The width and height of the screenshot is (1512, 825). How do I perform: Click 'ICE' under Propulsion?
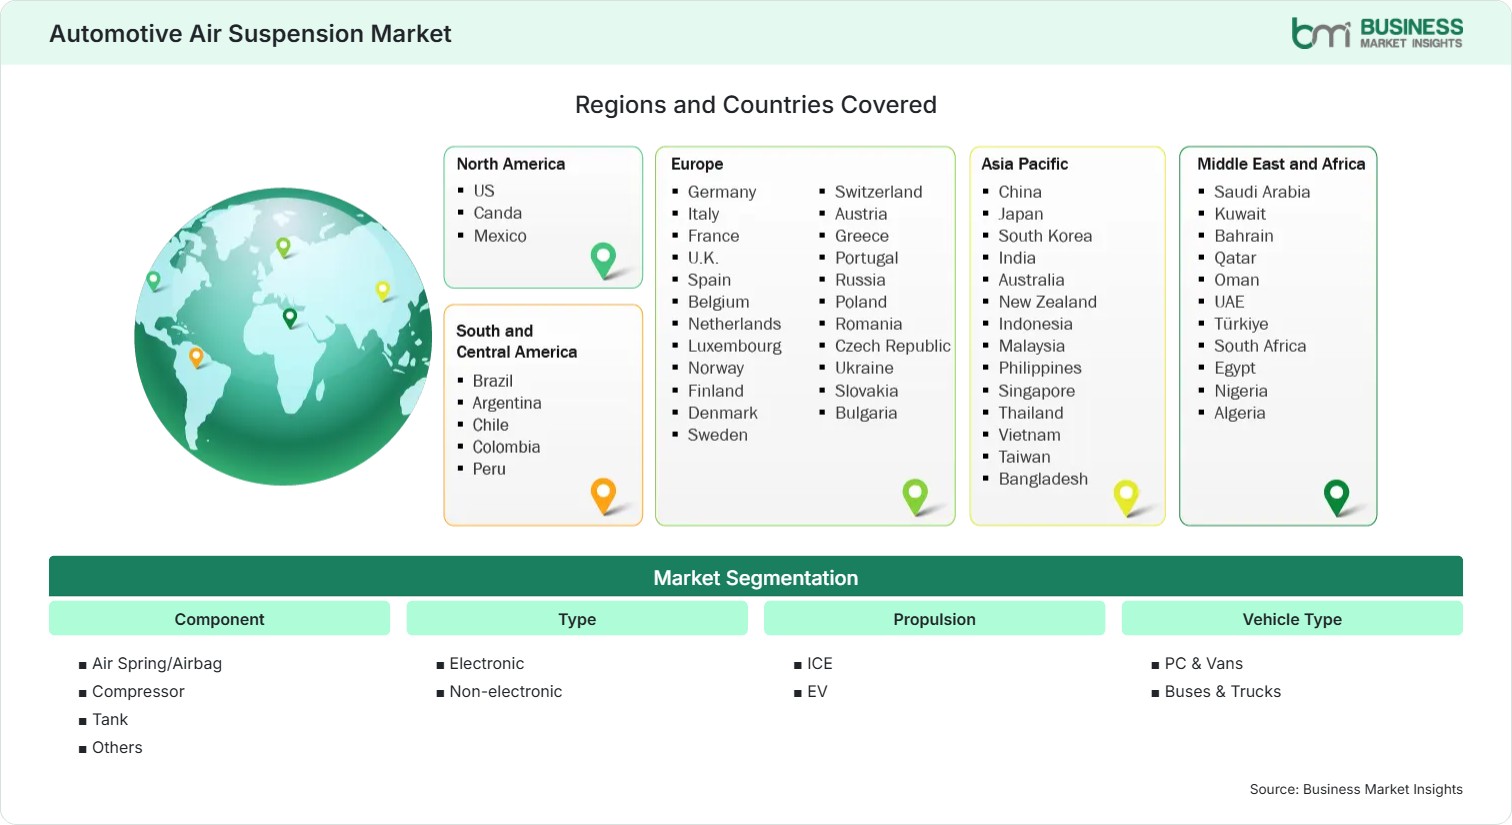[x=820, y=663]
